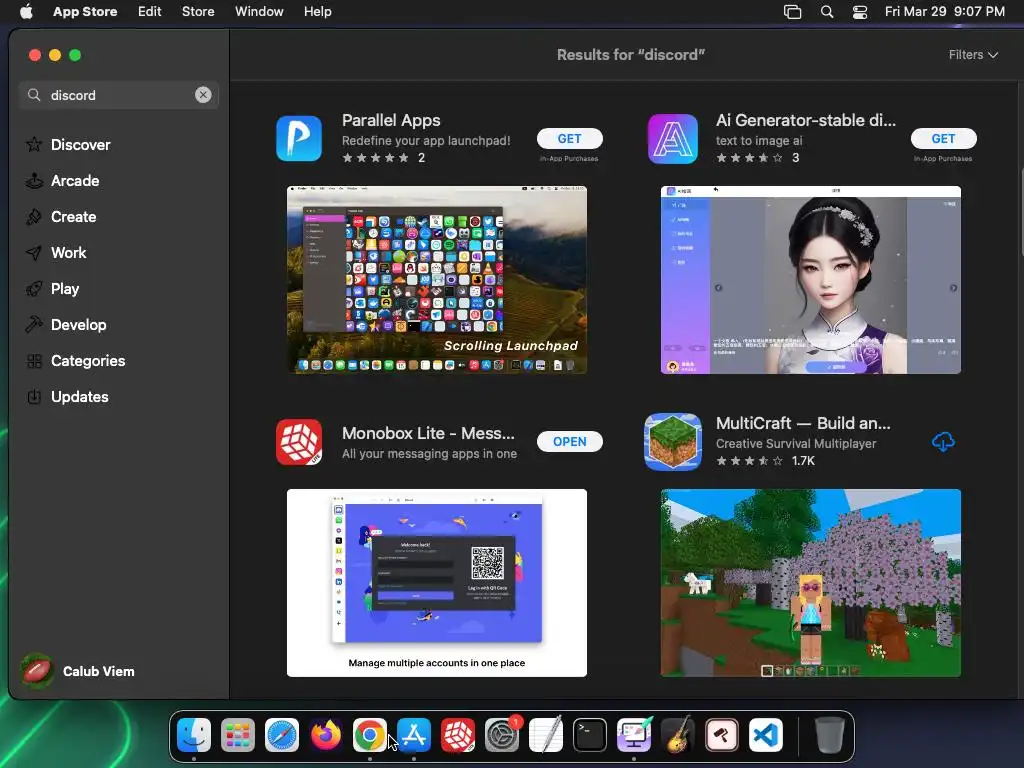View Monobox multiple accounts screenshot
The width and height of the screenshot is (1024, 768).
pyautogui.click(x=437, y=583)
